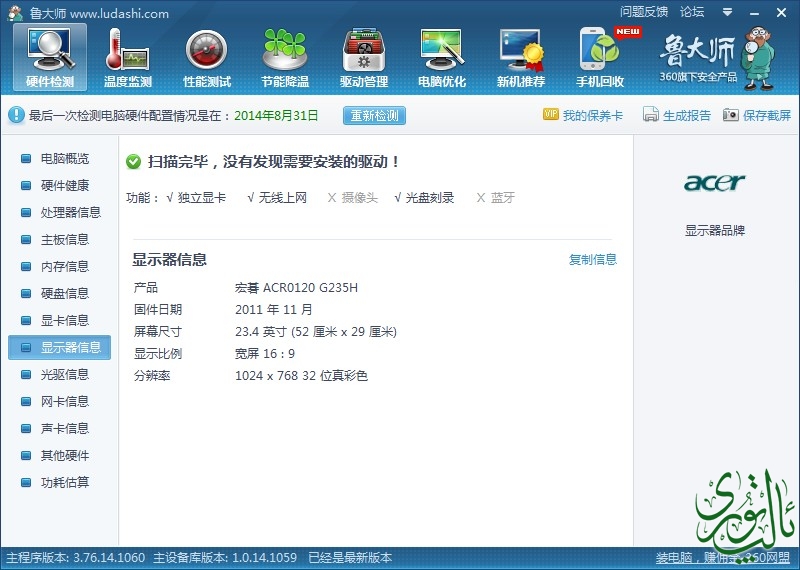Screen dimensions: 800x570
Task: Select 处理器信息 in sidebar
Action: click(70, 212)
